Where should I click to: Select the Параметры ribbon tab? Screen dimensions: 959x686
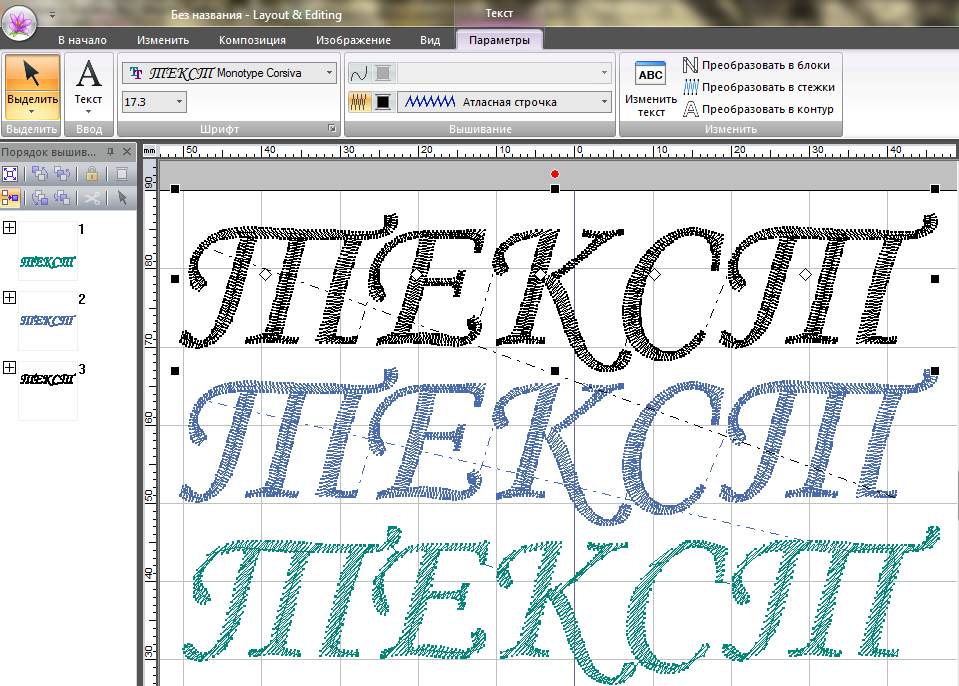pyautogui.click(x=499, y=40)
